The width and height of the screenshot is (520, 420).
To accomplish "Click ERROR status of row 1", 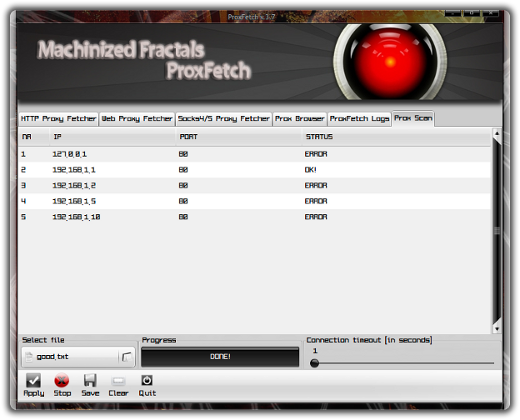I will tap(316, 154).
